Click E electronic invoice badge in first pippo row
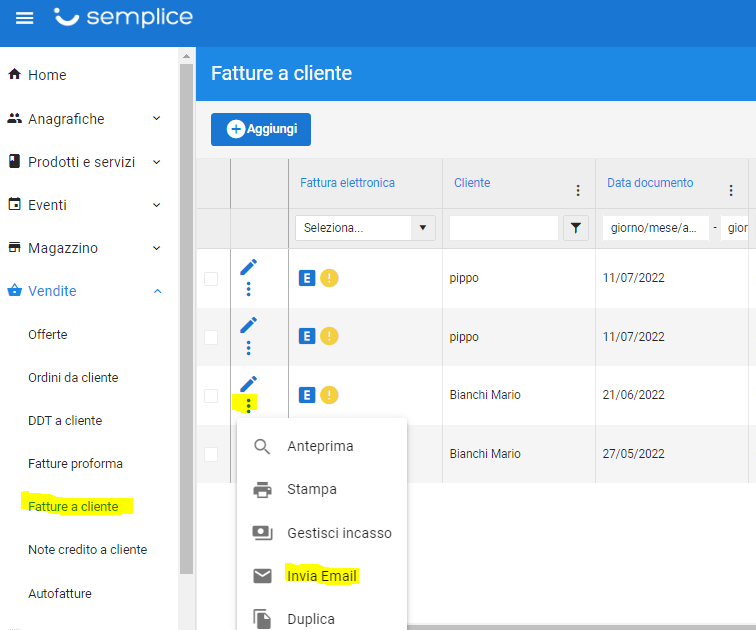The image size is (756, 630). point(307,278)
